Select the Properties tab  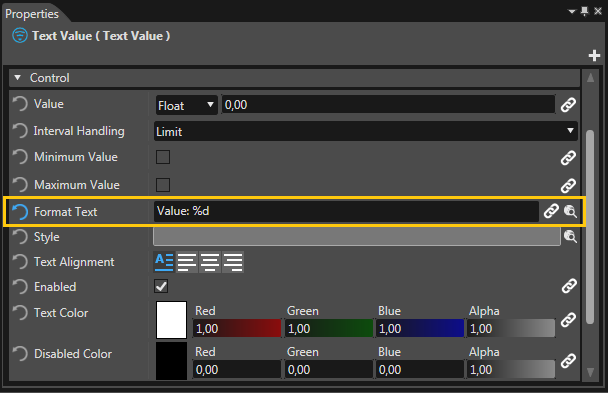32,14
